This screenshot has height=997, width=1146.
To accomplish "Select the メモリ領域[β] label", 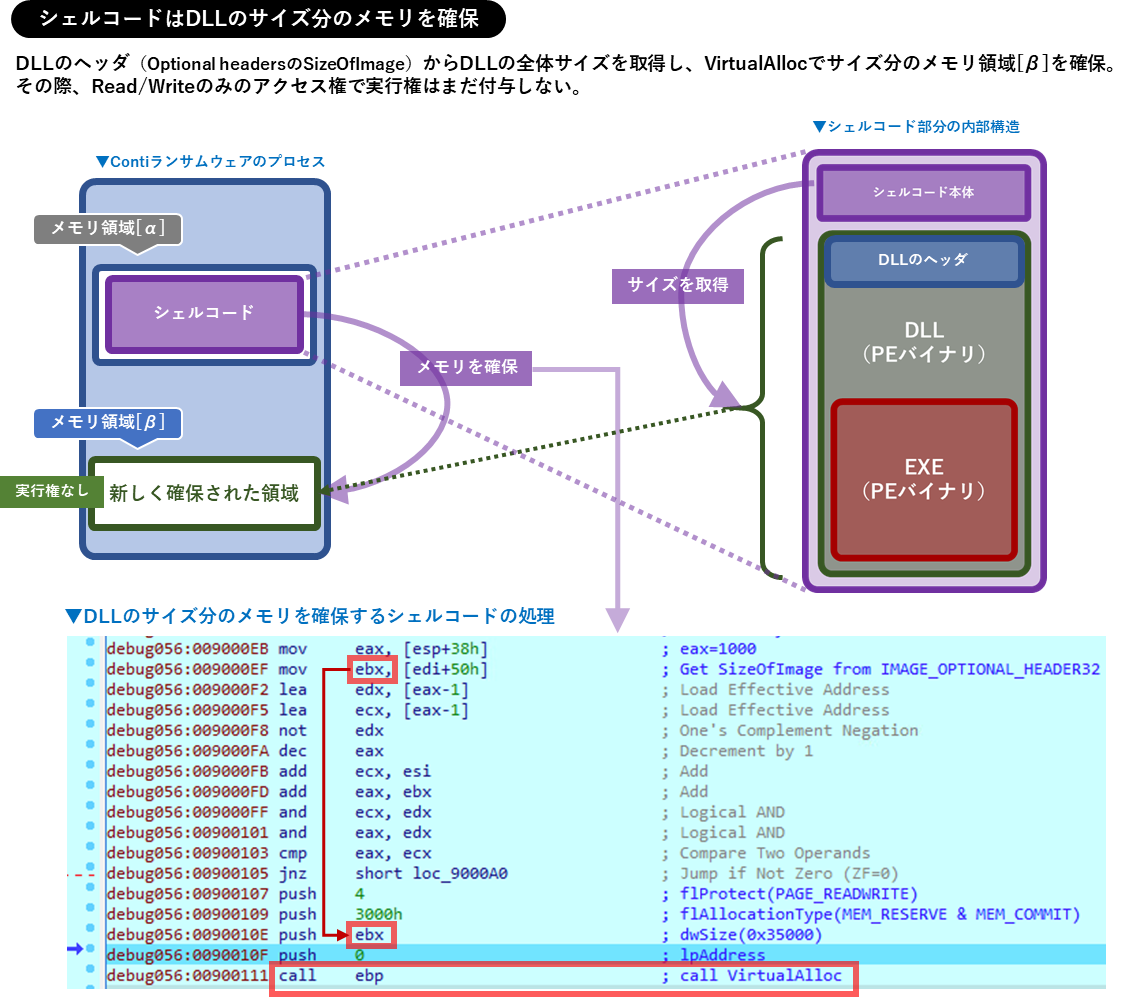I will [105, 423].
